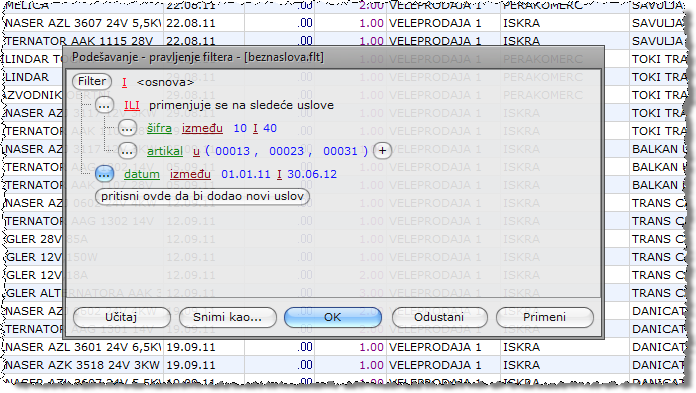Edit the value 00013 in artikal list
Screen dimensions: 696x393
(233, 151)
